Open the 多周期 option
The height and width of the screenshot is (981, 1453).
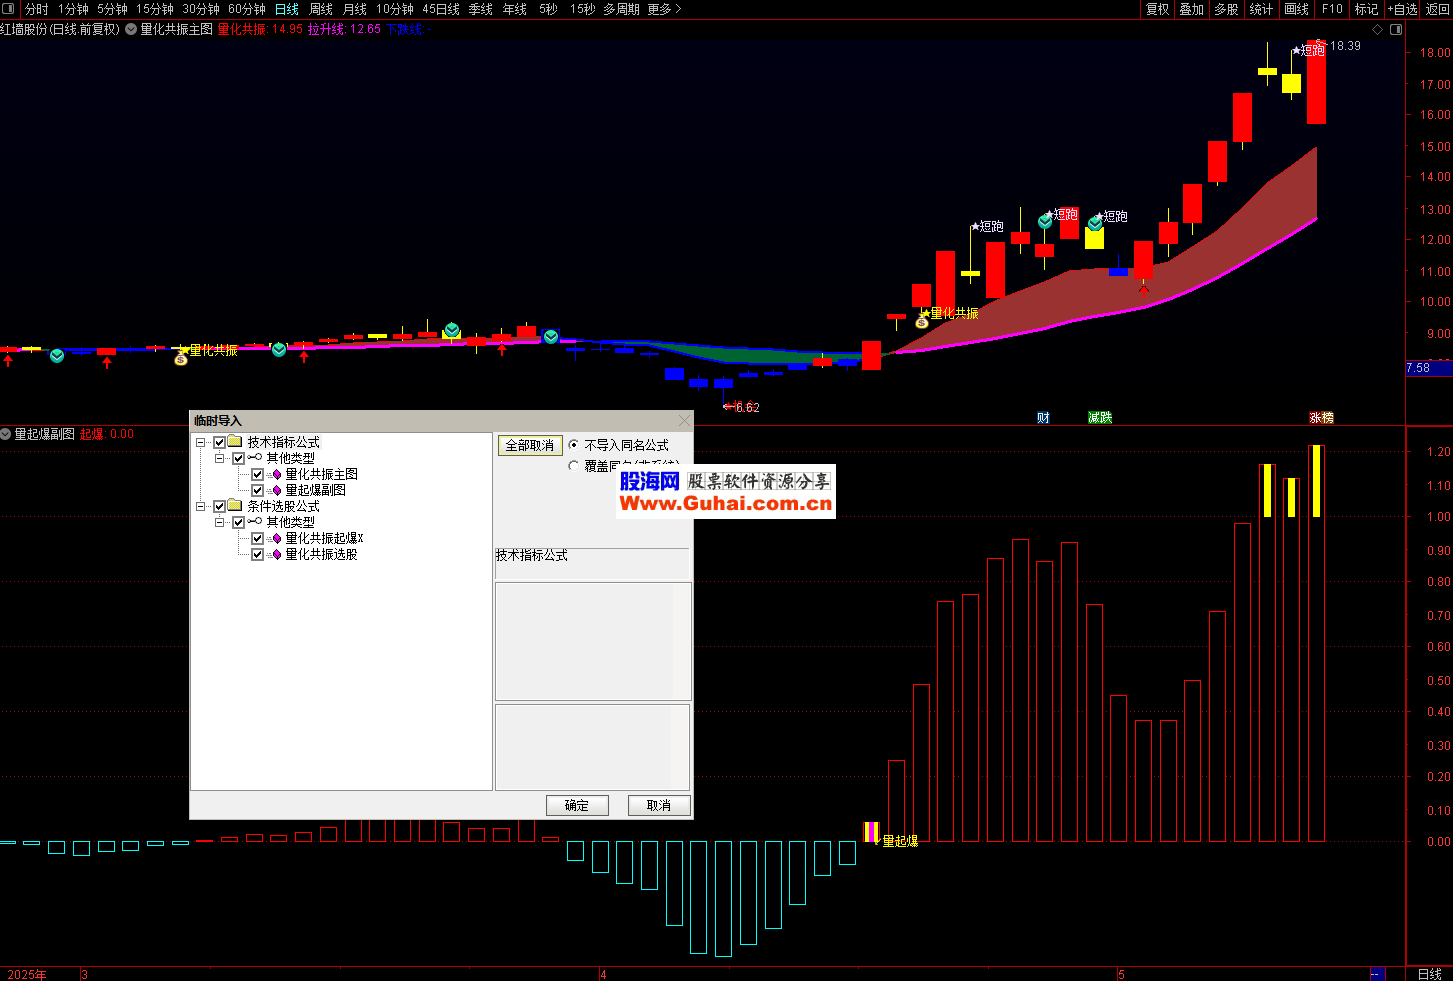click(621, 9)
